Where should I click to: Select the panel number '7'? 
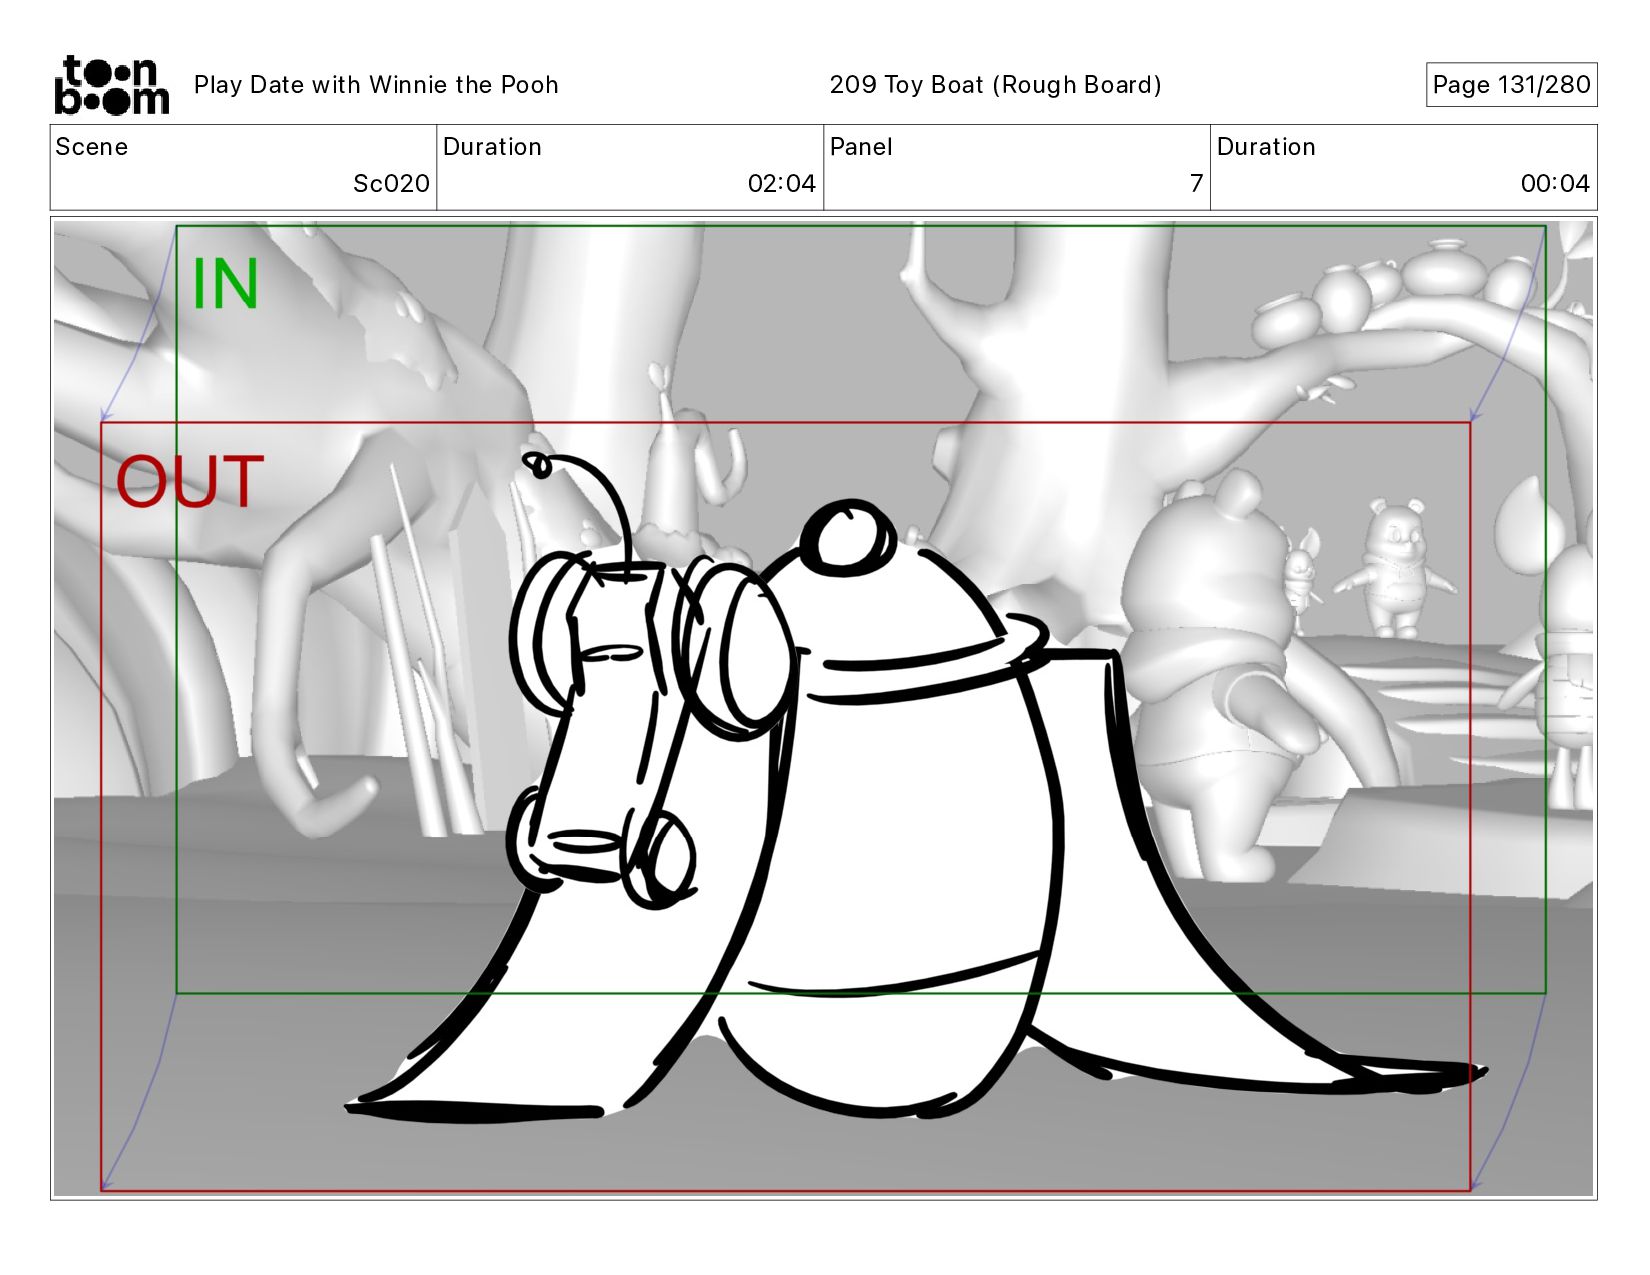(x=1196, y=184)
